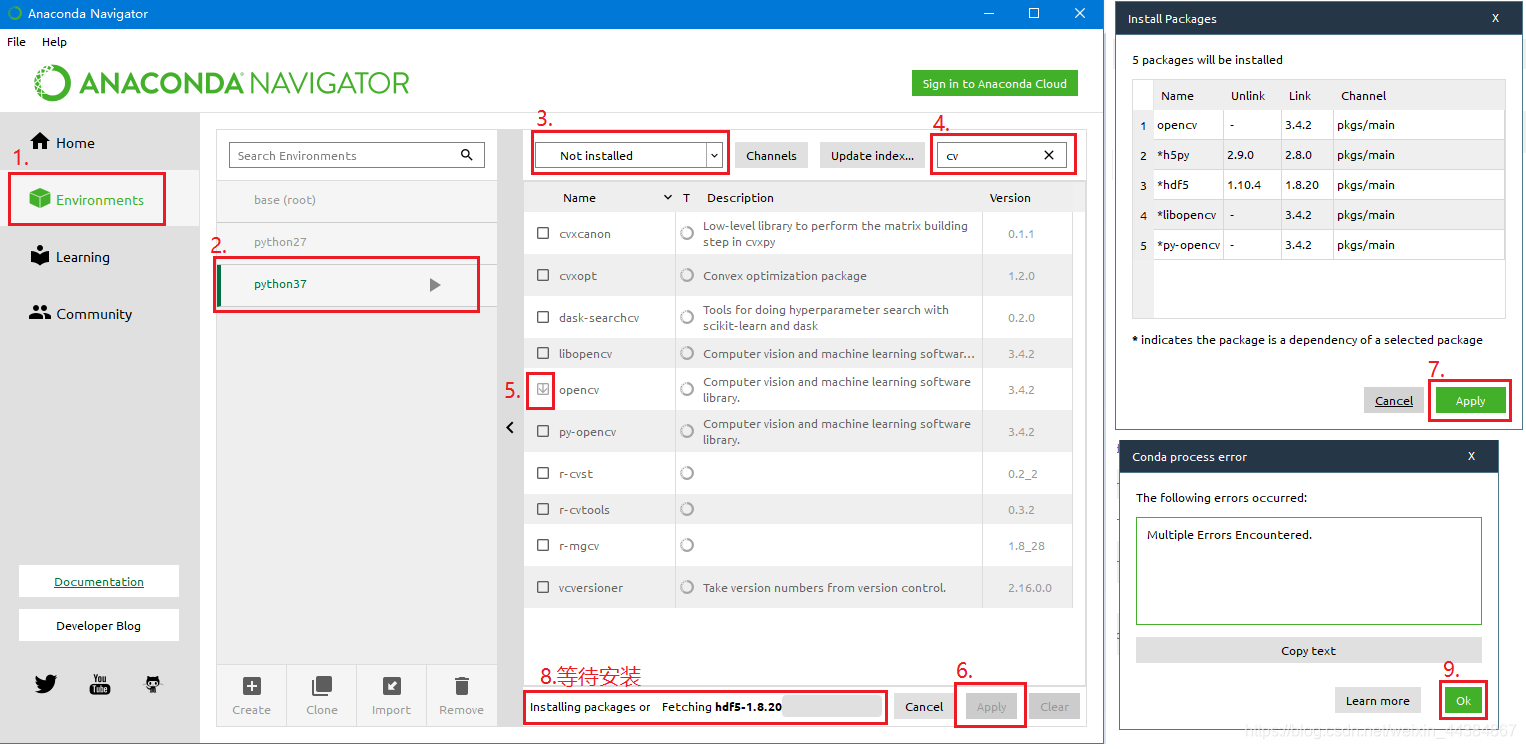
Task: Click the status circle icon for cvxopt
Action: coord(687,275)
